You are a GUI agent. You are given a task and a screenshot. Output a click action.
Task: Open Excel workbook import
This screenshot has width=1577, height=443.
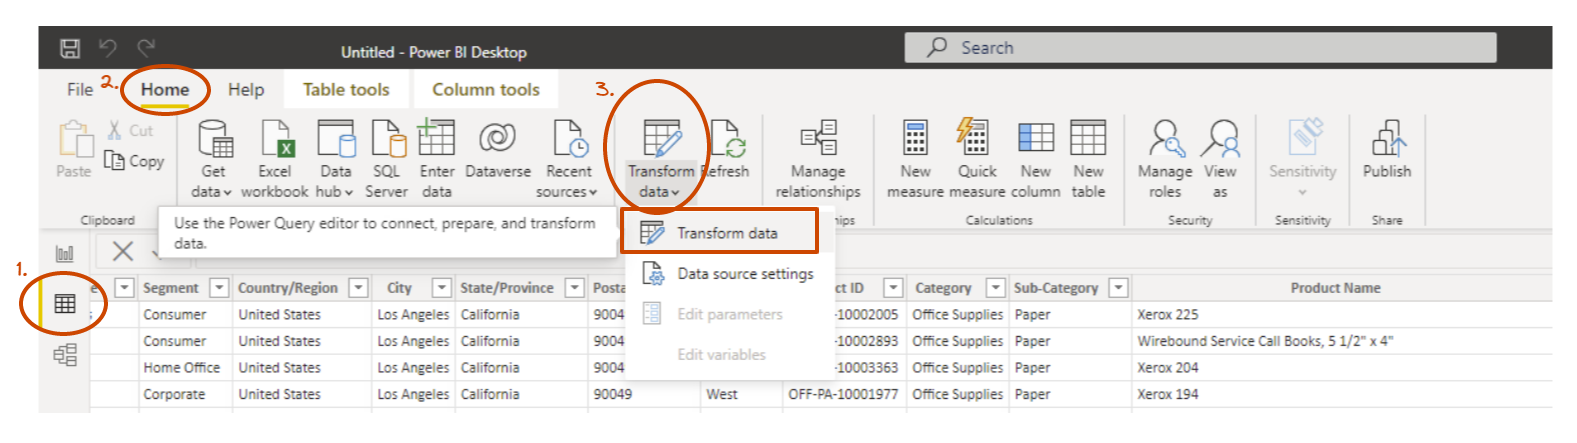275,140
